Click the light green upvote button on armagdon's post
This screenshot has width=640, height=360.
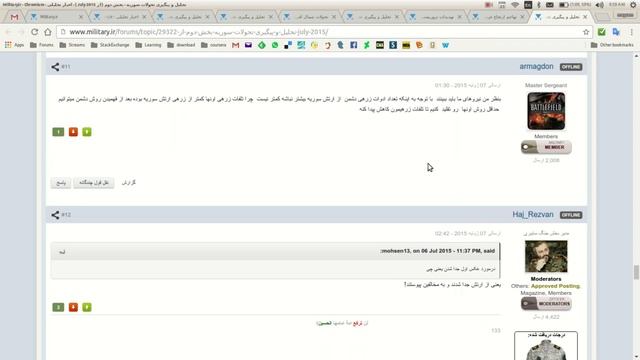pyautogui.click(x=87, y=132)
